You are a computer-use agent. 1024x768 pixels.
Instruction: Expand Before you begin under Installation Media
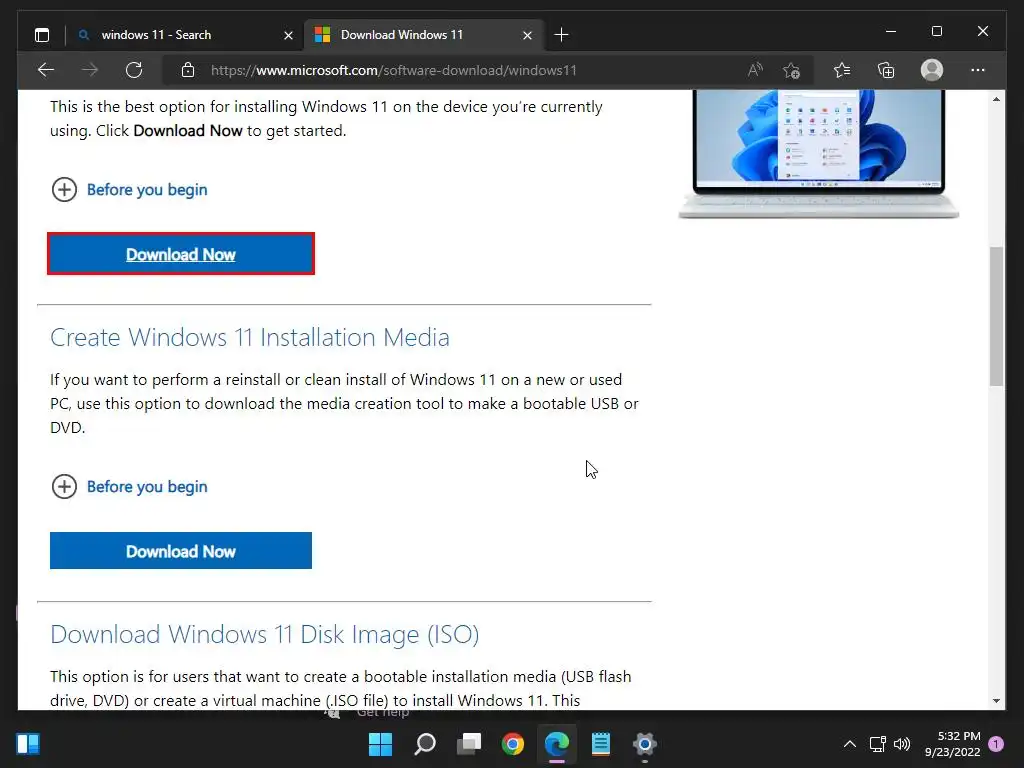pyautogui.click(x=129, y=487)
